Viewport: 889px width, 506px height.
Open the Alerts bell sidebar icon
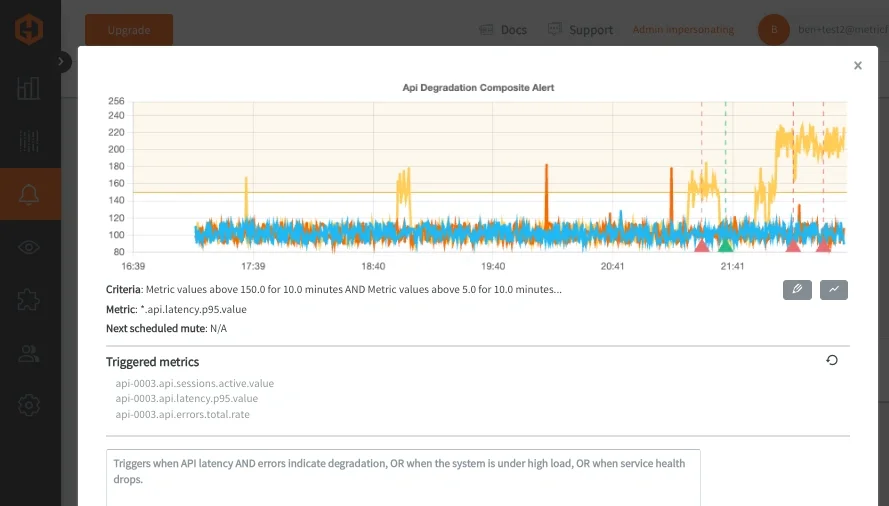29,194
